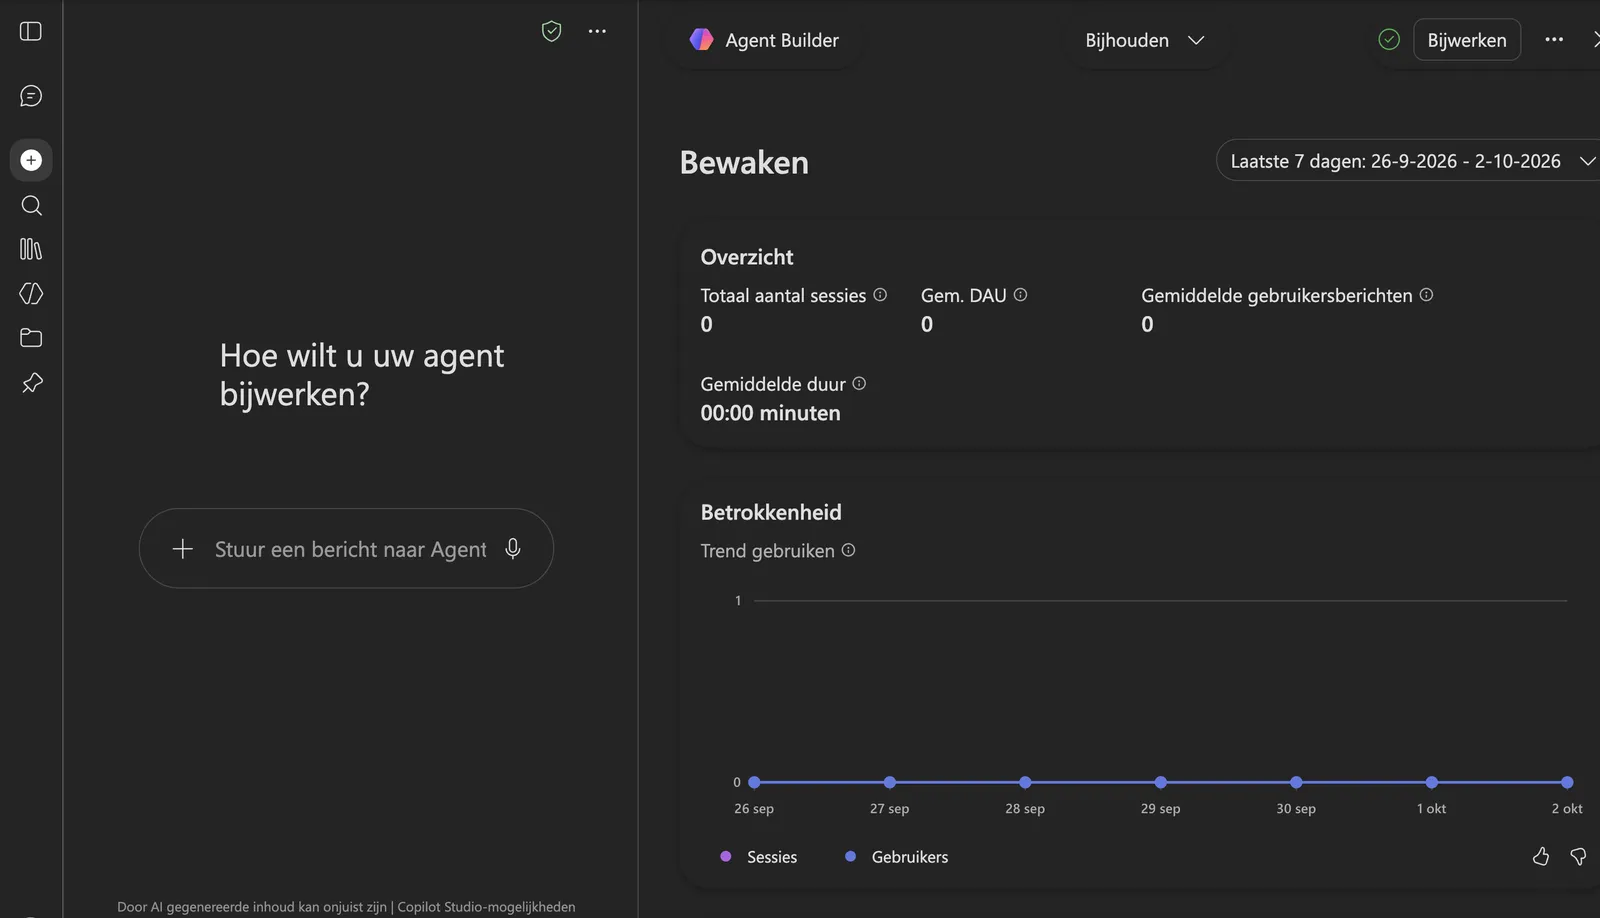Select the 29 sep data point
1600x918 pixels.
coord(1160,782)
